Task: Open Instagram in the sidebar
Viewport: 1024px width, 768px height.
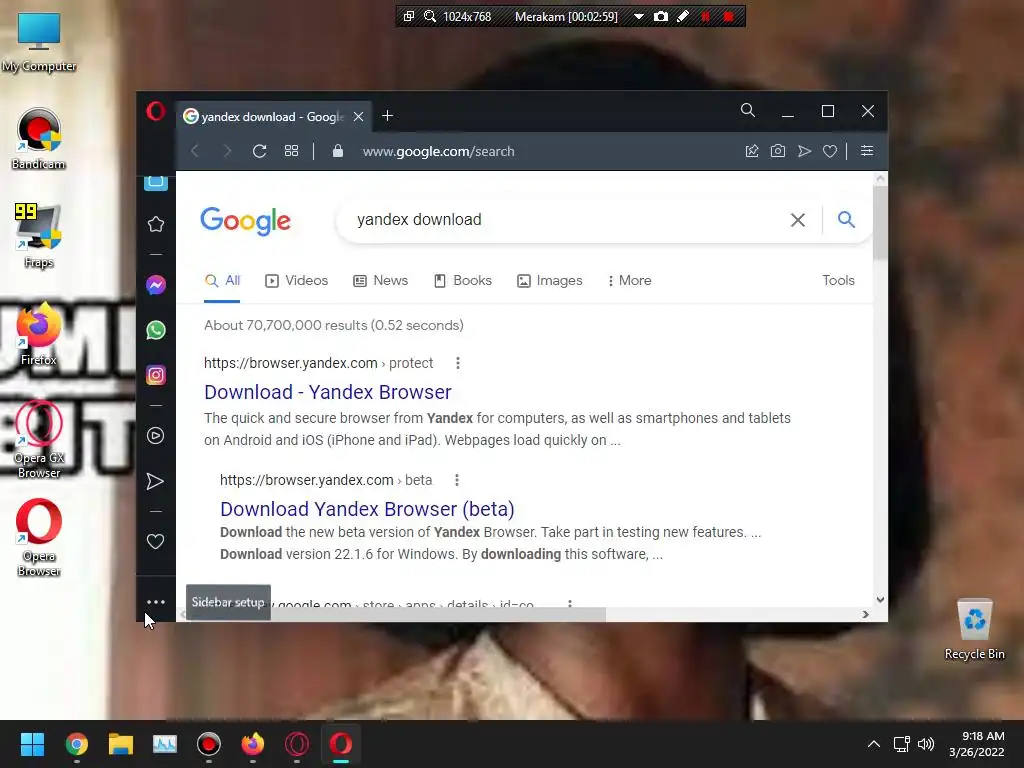Action: pyautogui.click(x=155, y=375)
